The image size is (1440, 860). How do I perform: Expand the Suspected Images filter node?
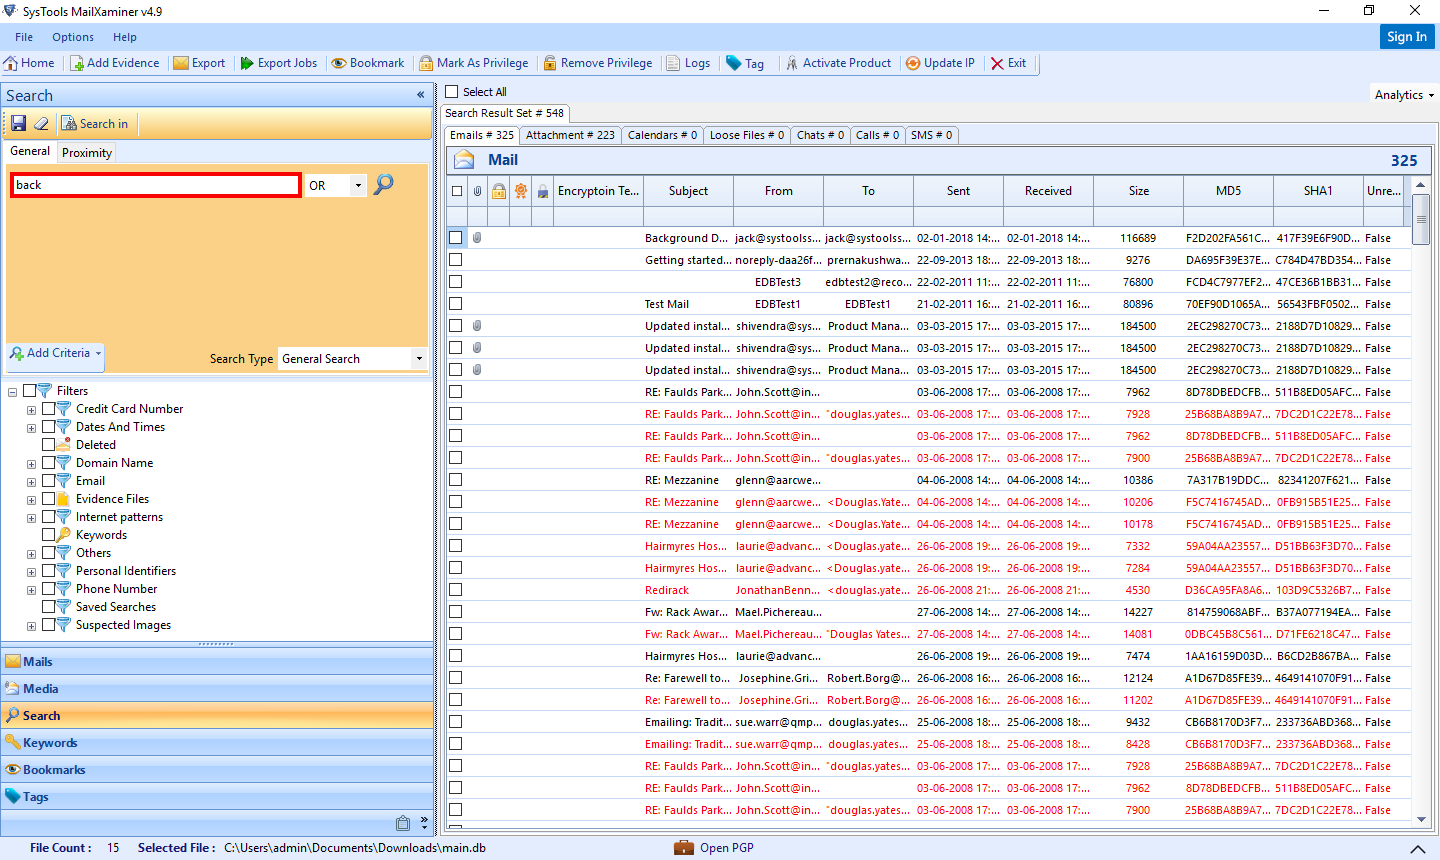31,626
